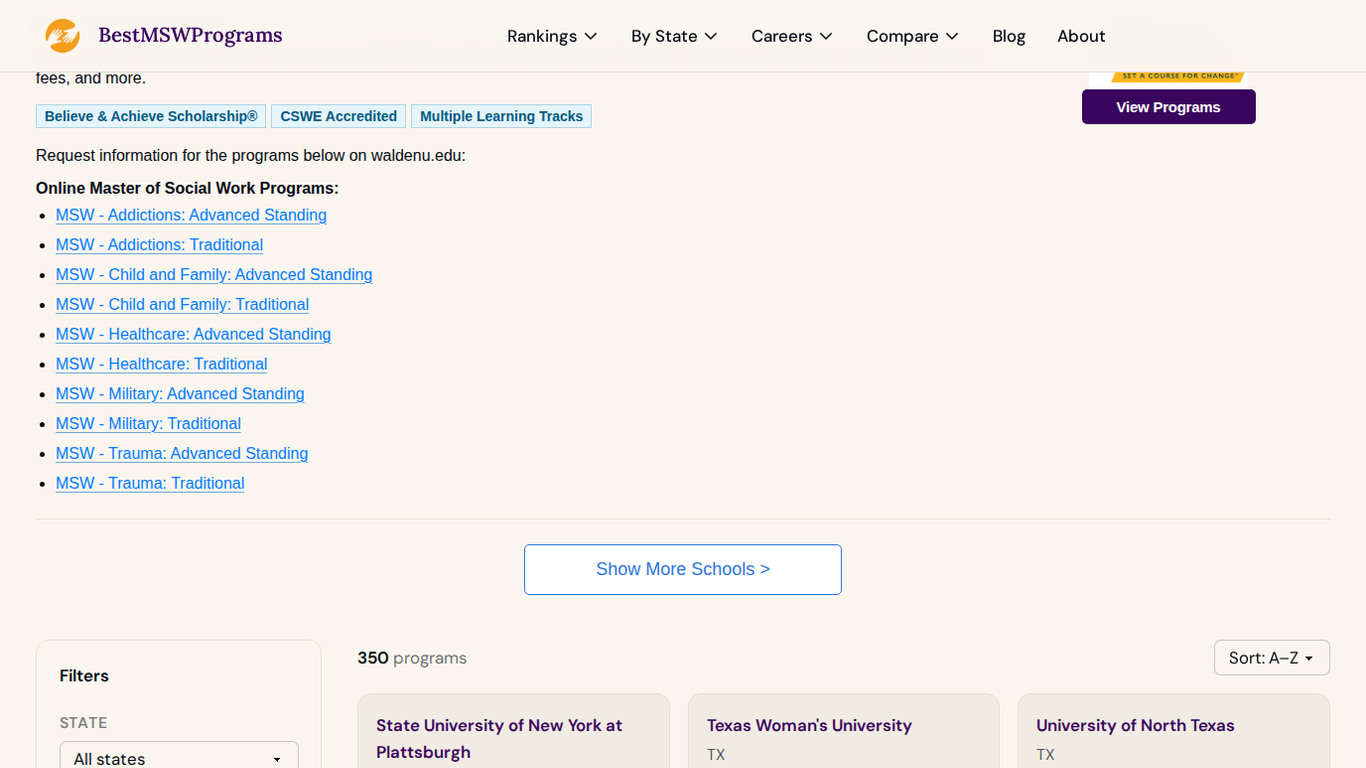
Task: Go to the Blog page
Action: click(1009, 36)
